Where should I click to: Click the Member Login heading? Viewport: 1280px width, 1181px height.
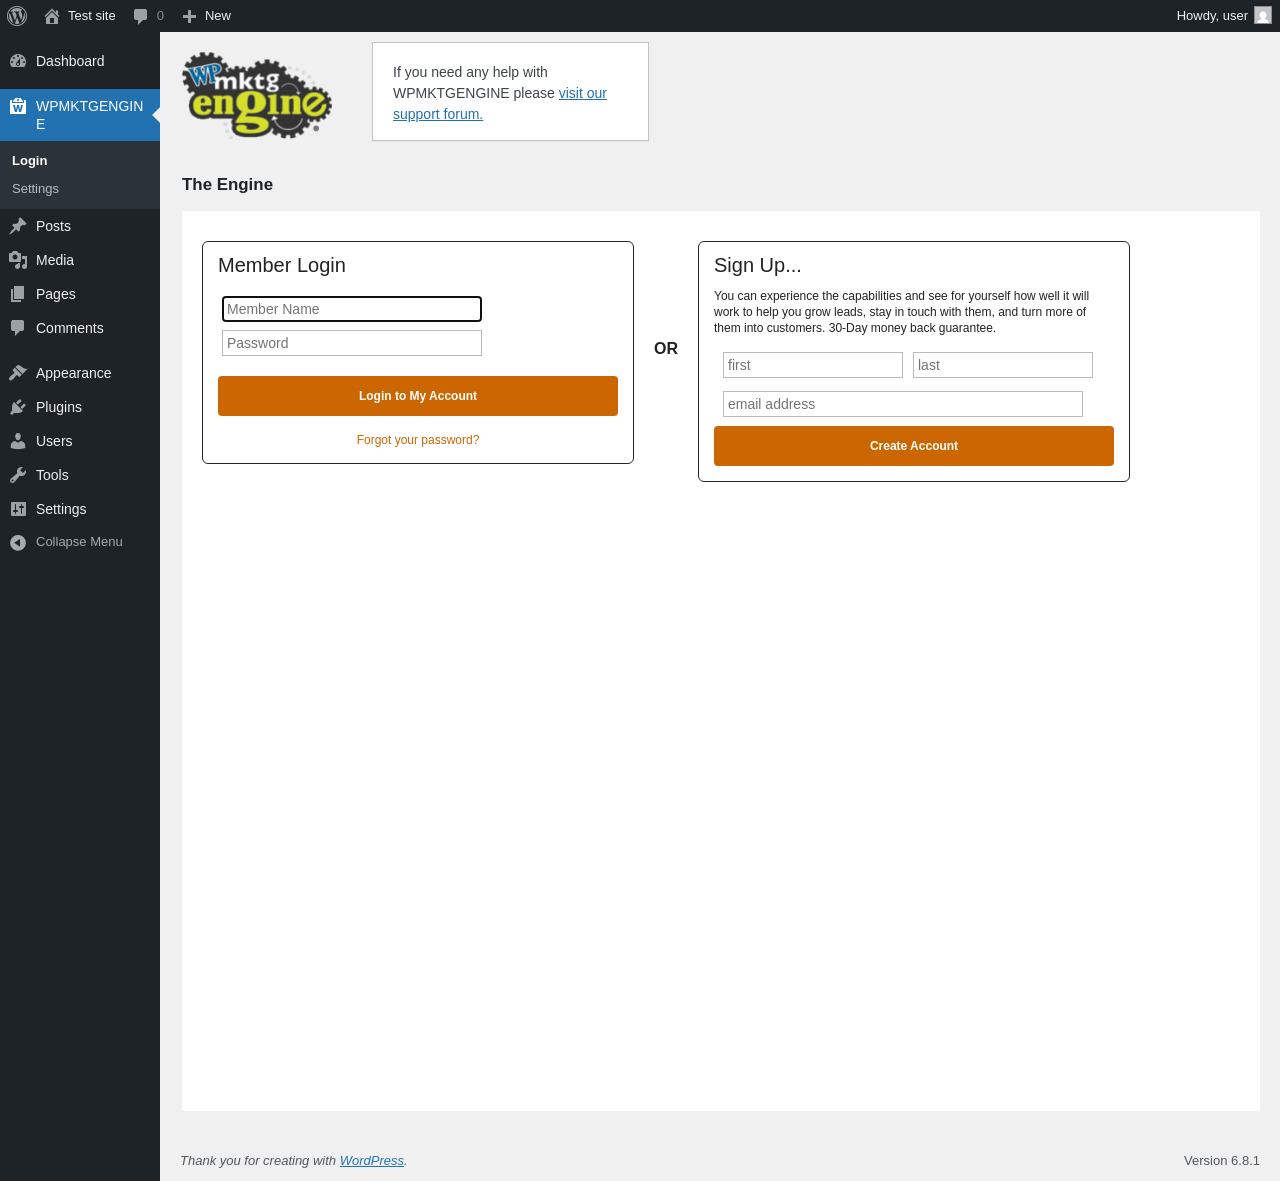[x=282, y=265]
